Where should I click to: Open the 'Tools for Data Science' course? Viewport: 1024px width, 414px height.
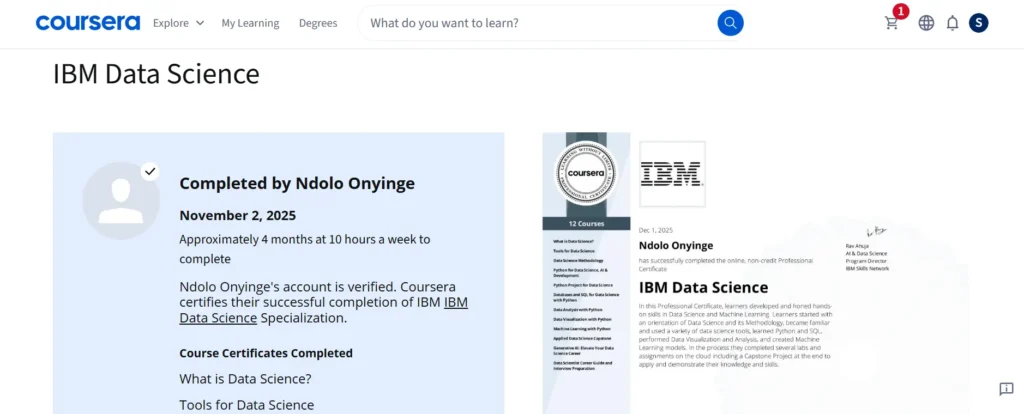pyautogui.click(x=246, y=405)
